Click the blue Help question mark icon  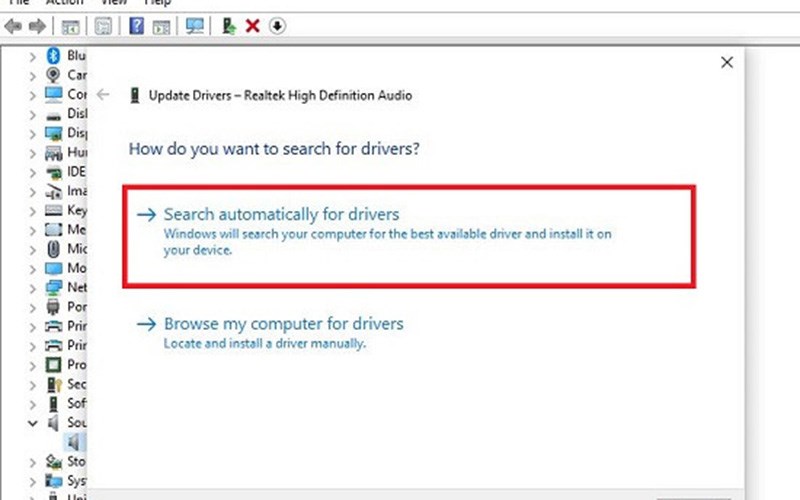[x=136, y=26]
